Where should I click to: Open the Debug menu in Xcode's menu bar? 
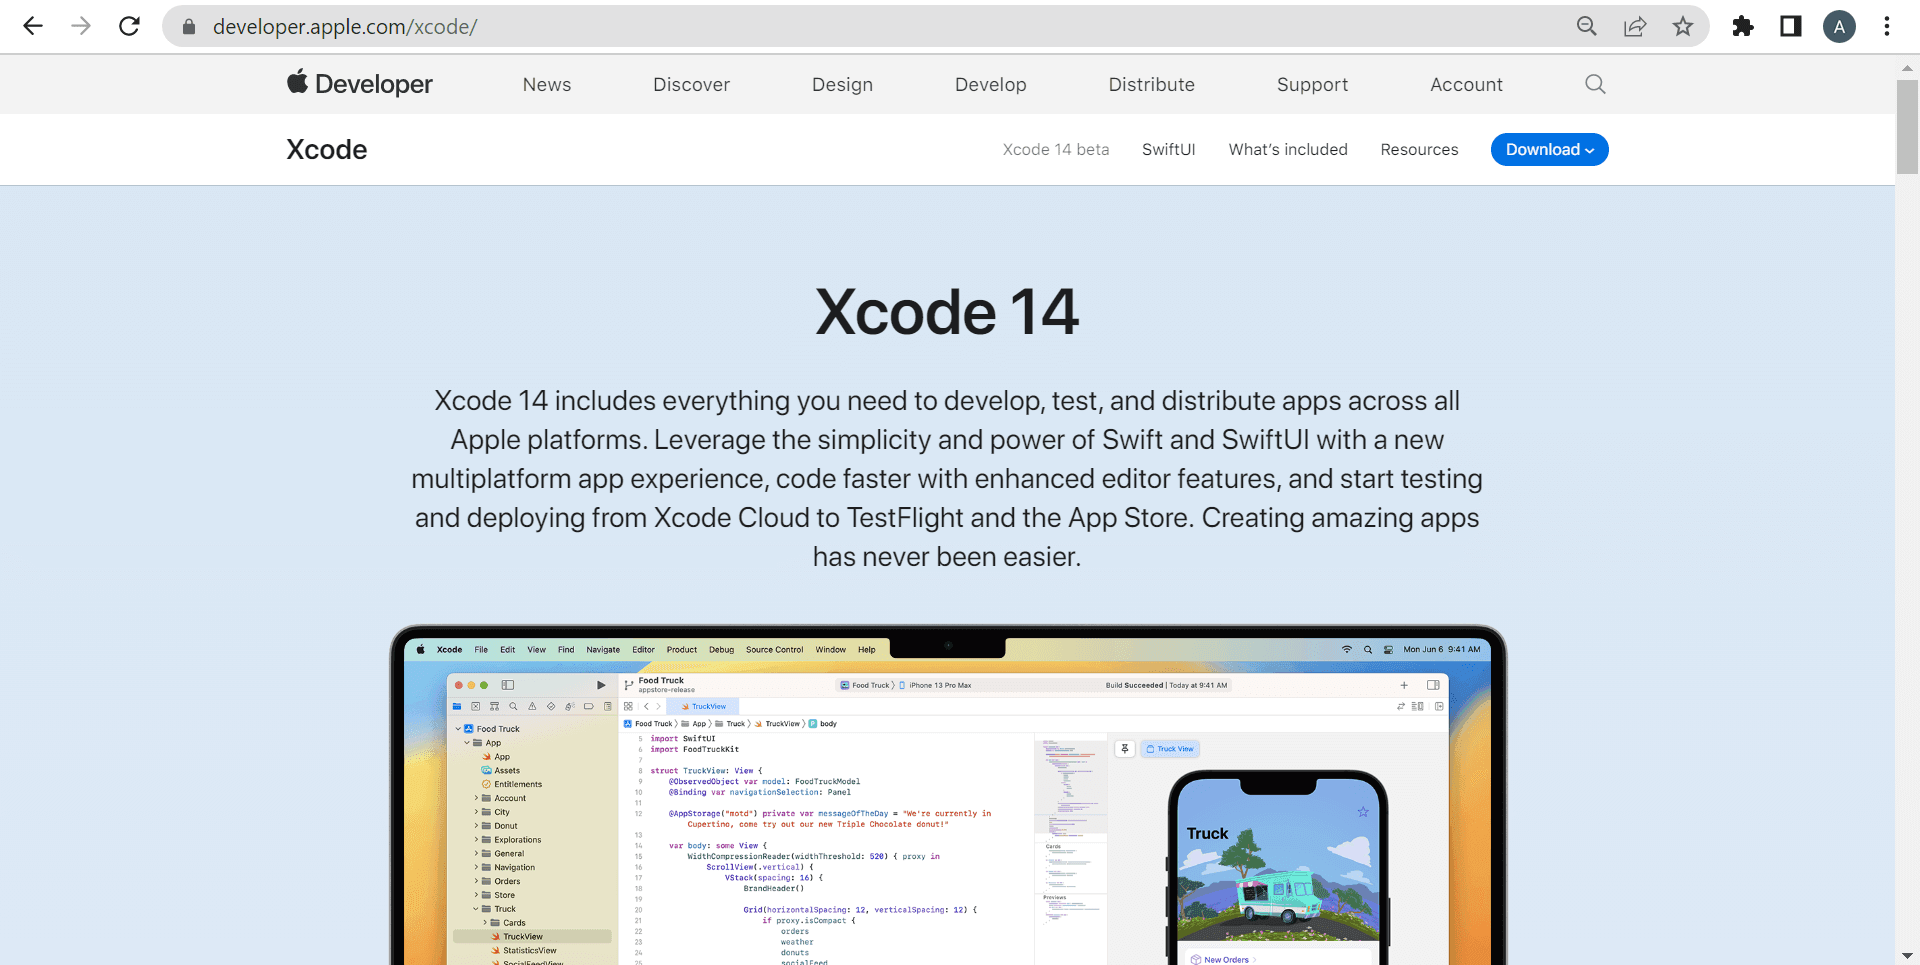721,649
